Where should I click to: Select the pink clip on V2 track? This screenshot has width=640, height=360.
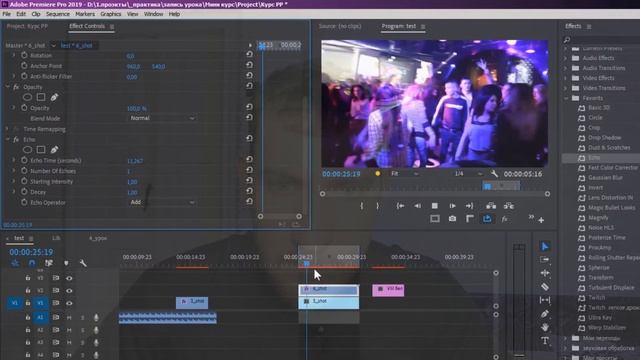pos(388,290)
